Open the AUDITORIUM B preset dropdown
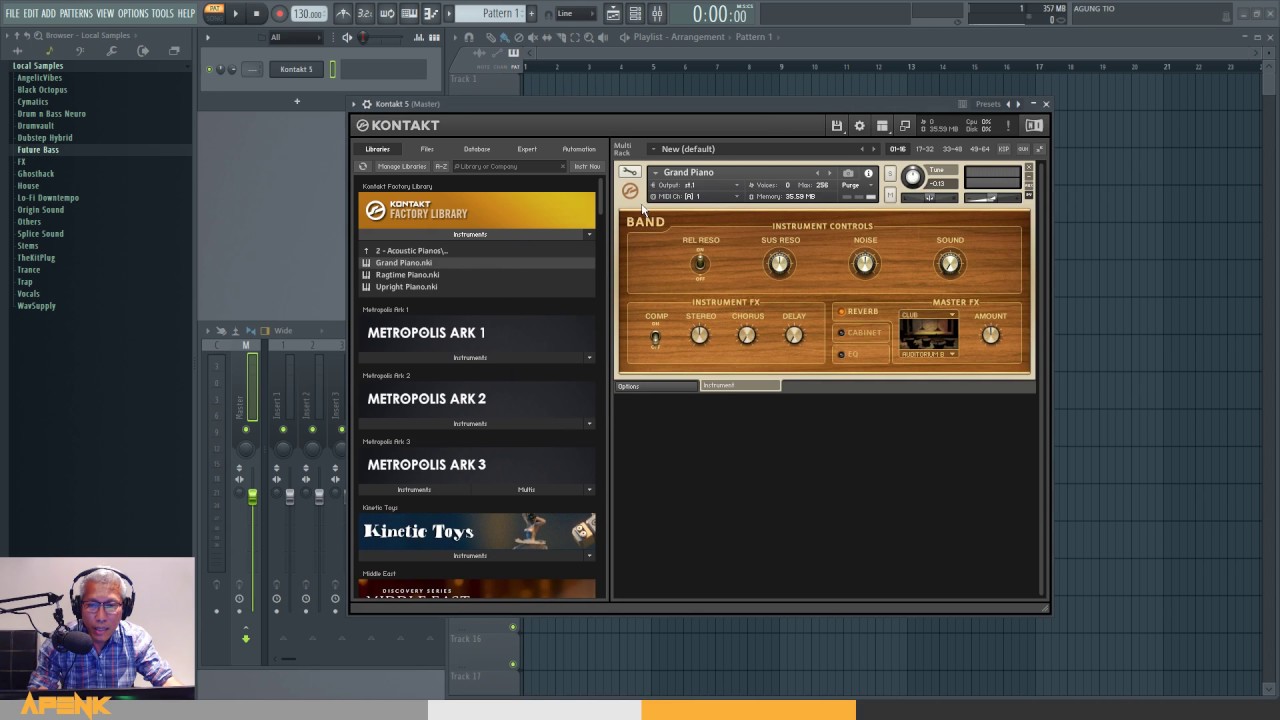The width and height of the screenshot is (1280, 720). [928, 354]
